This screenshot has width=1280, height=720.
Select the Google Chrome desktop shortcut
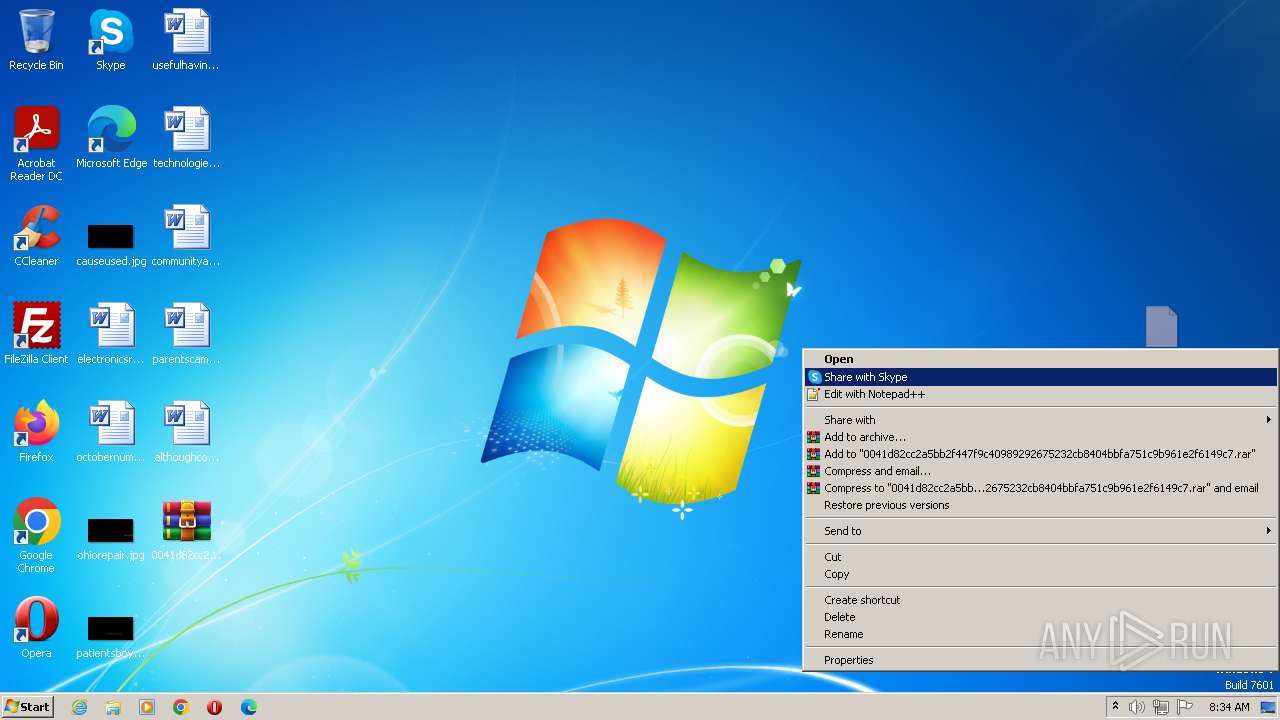click(x=36, y=536)
